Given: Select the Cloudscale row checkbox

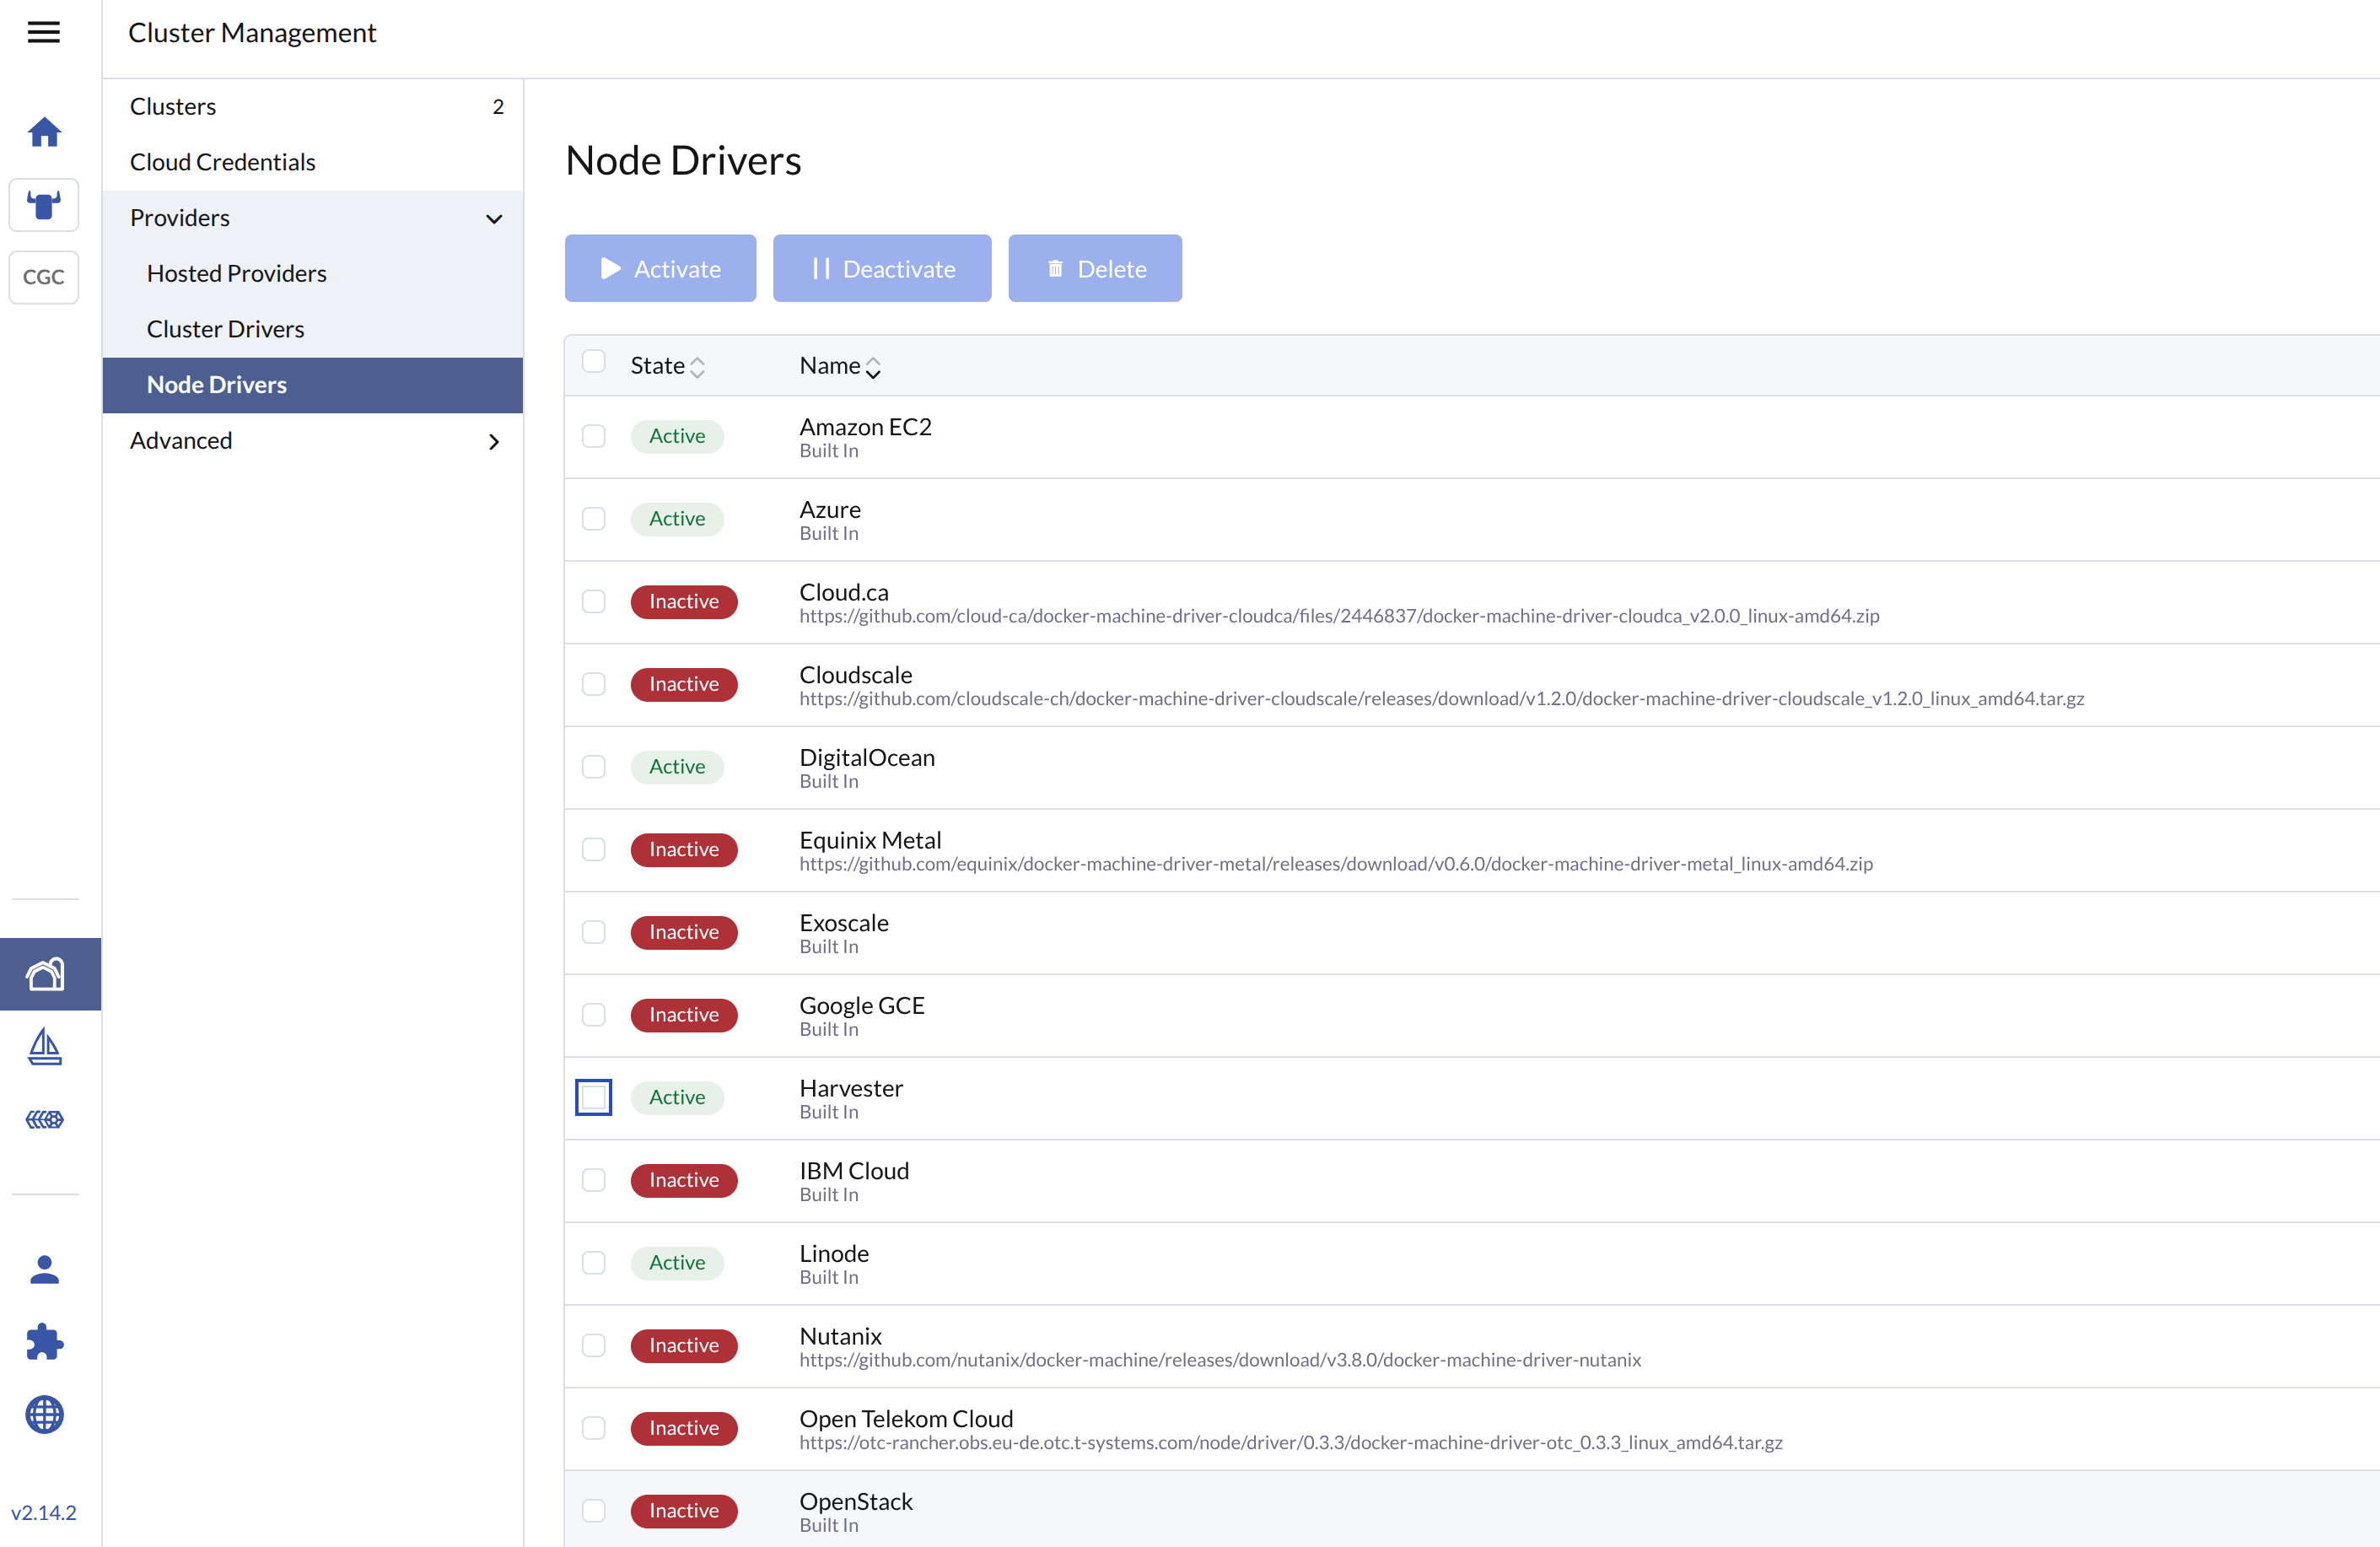Looking at the screenshot, I should pyautogui.click(x=594, y=684).
